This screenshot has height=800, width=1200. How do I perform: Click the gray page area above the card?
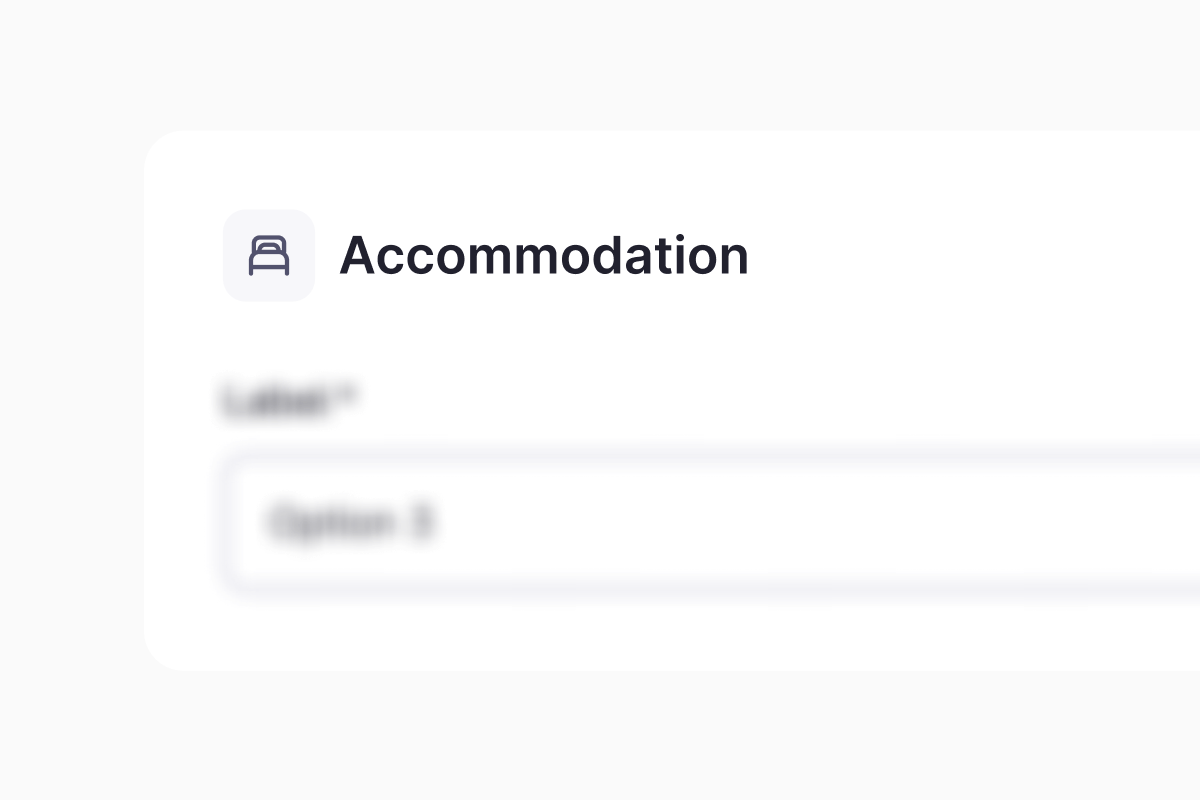[600, 60]
